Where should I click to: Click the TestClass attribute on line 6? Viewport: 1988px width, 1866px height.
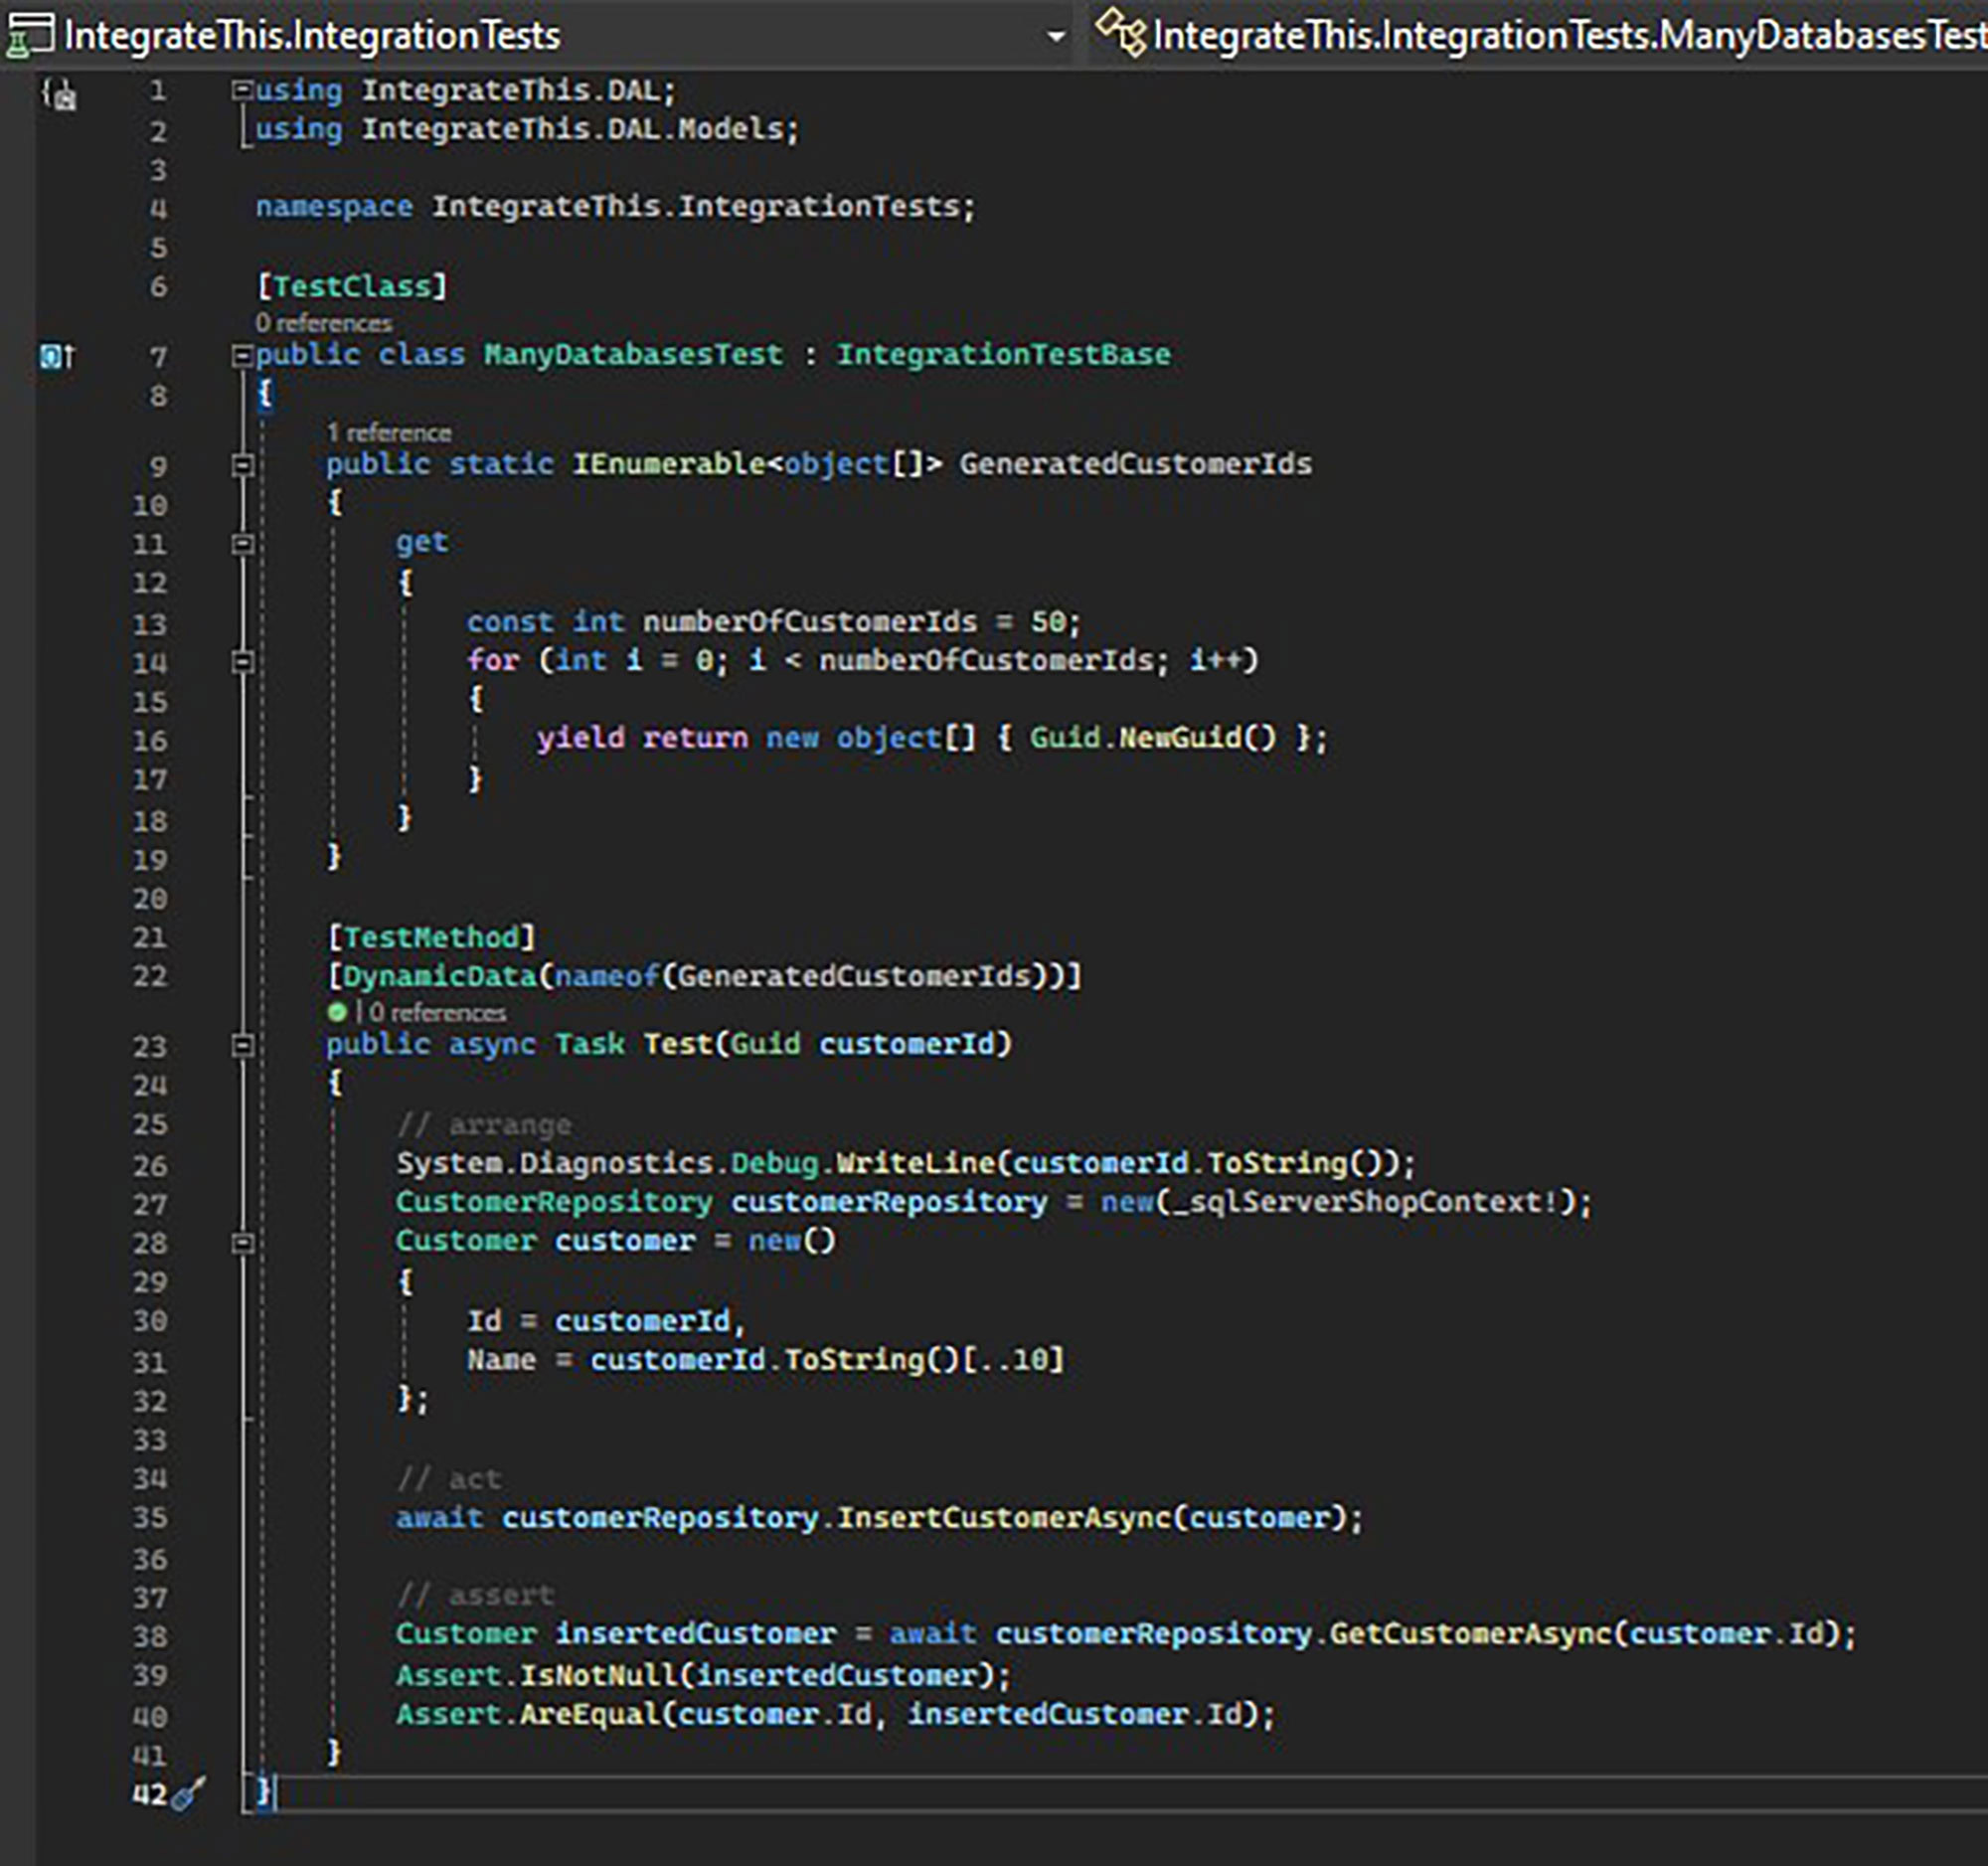[x=351, y=286]
